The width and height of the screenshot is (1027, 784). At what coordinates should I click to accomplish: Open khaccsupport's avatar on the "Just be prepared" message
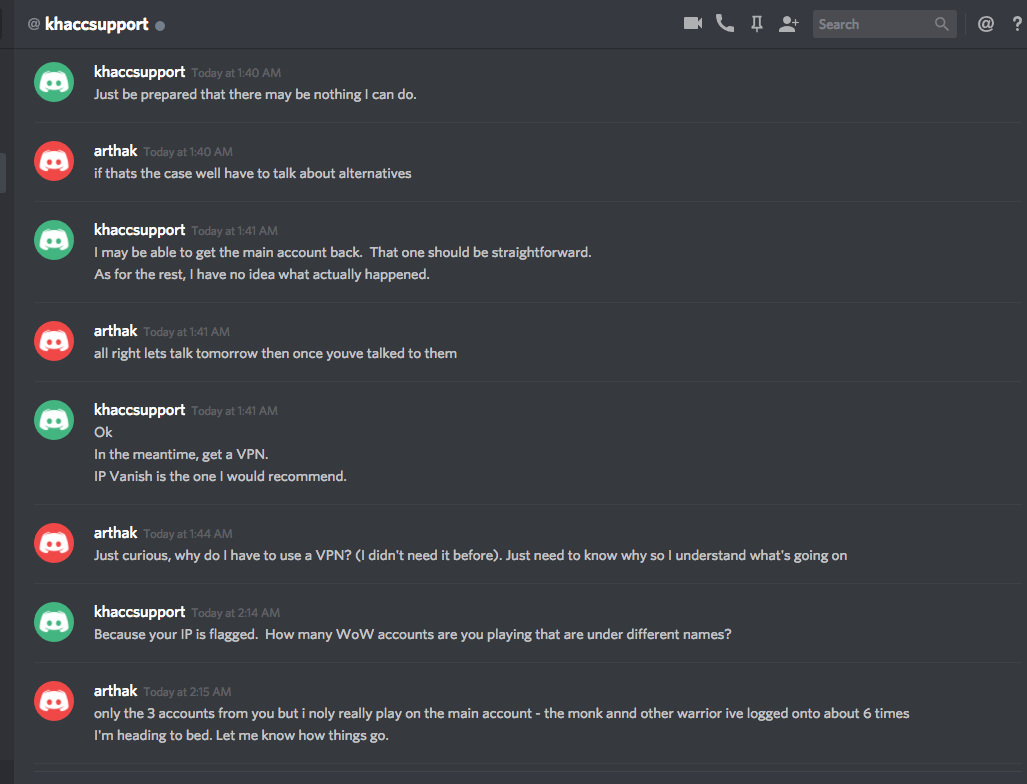pyautogui.click(x=54, y=82)
